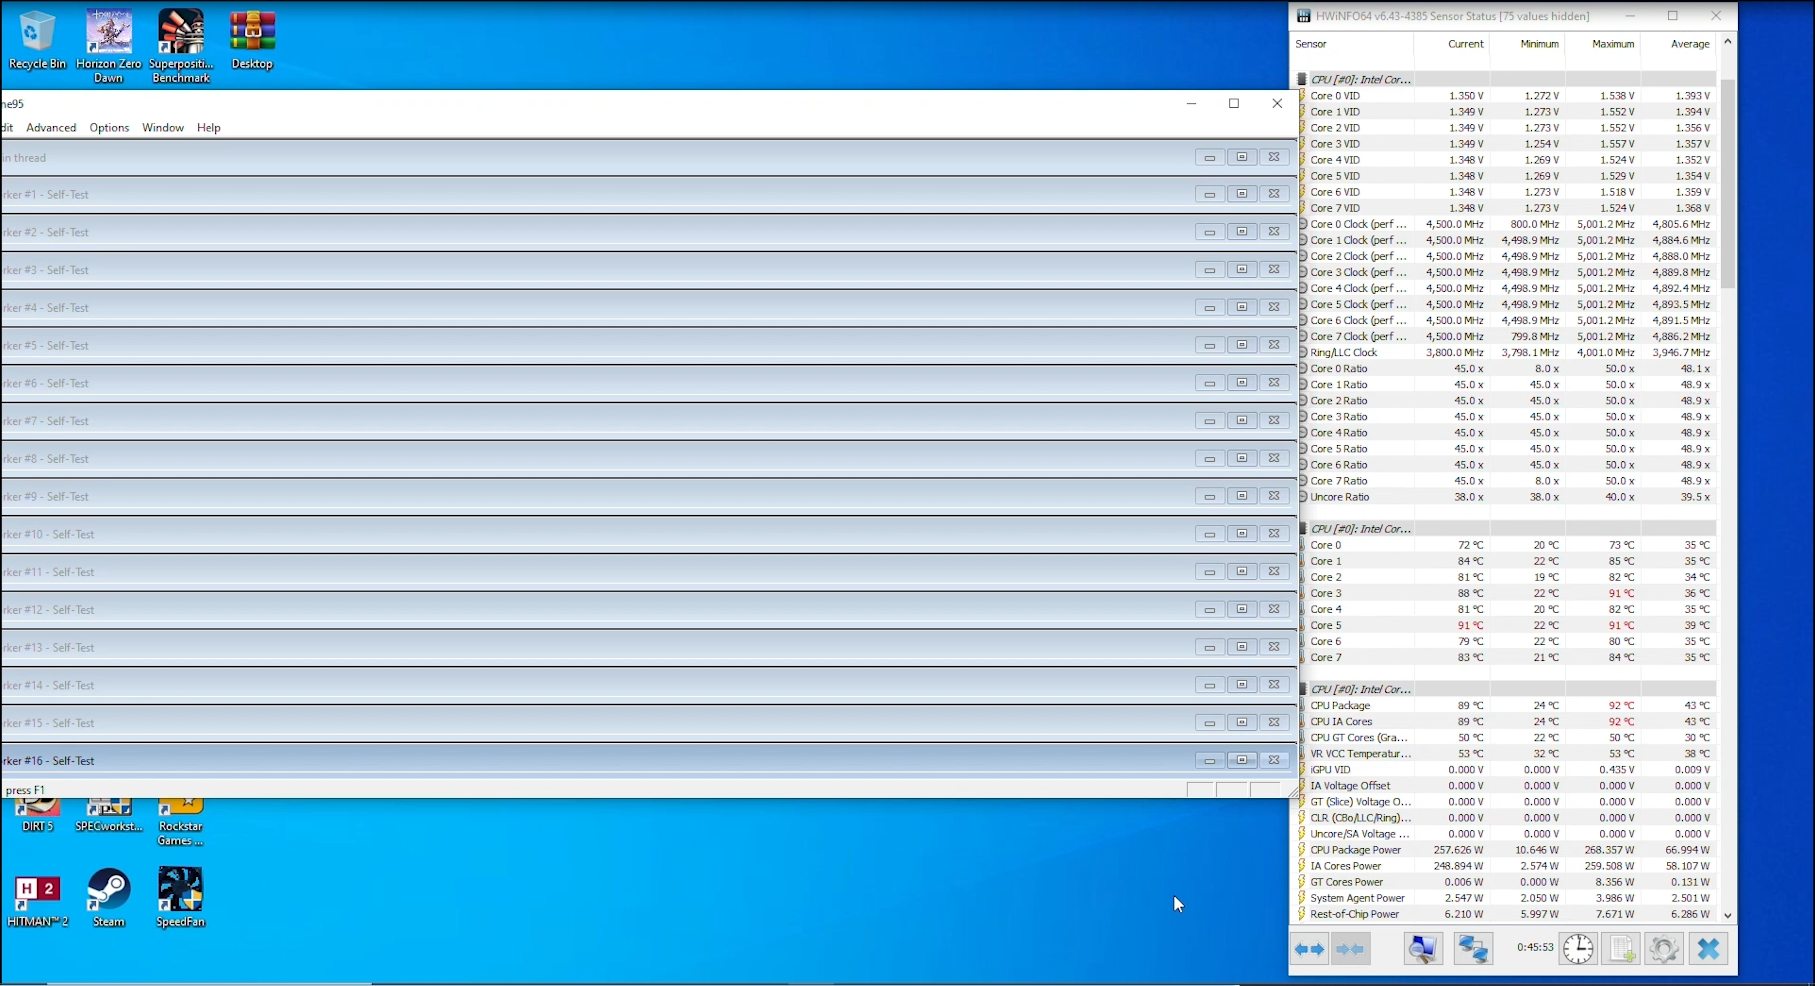Collapse the CPU core temperatures group header

pyautogui.click(x=1360, y=529)
